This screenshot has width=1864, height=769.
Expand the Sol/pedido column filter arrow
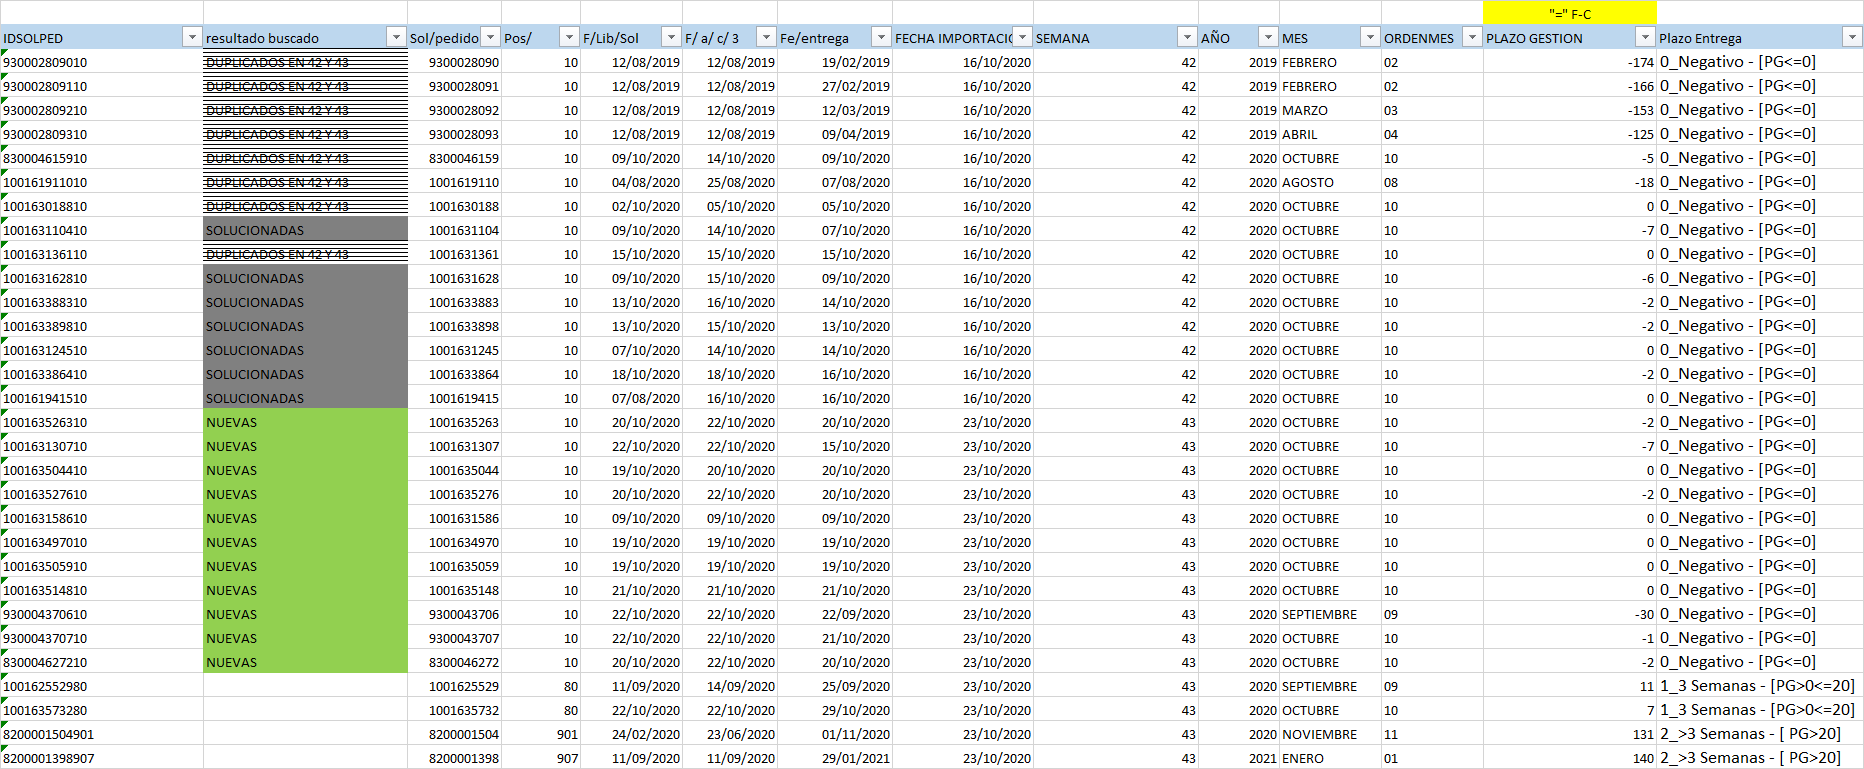(490, 37)
